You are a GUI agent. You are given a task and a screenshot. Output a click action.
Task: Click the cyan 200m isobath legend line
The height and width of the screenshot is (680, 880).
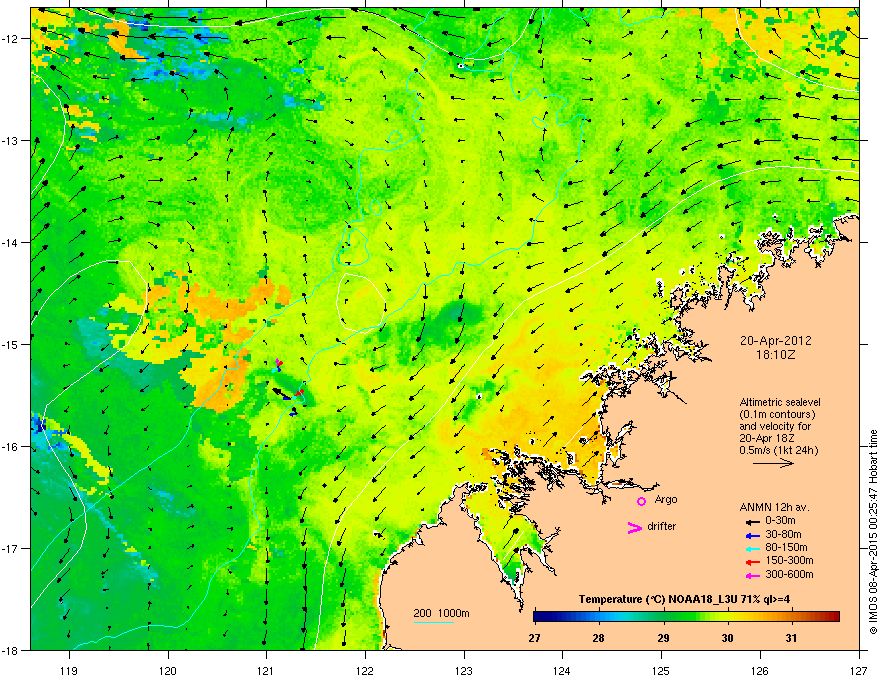(x=433, y=622)
